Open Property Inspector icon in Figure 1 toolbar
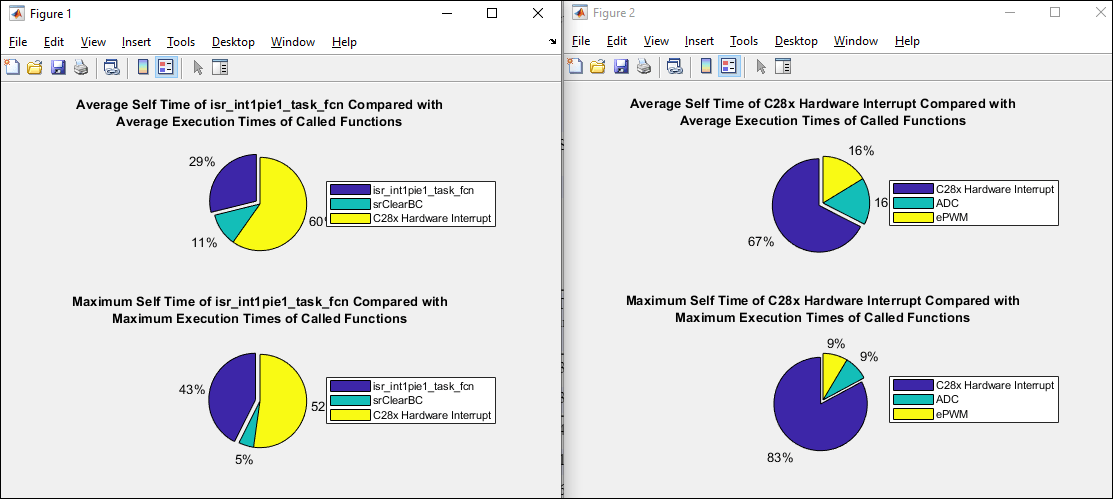This screenshot has height=499, width=1113. pyautogui.click(x=221, y=67)
